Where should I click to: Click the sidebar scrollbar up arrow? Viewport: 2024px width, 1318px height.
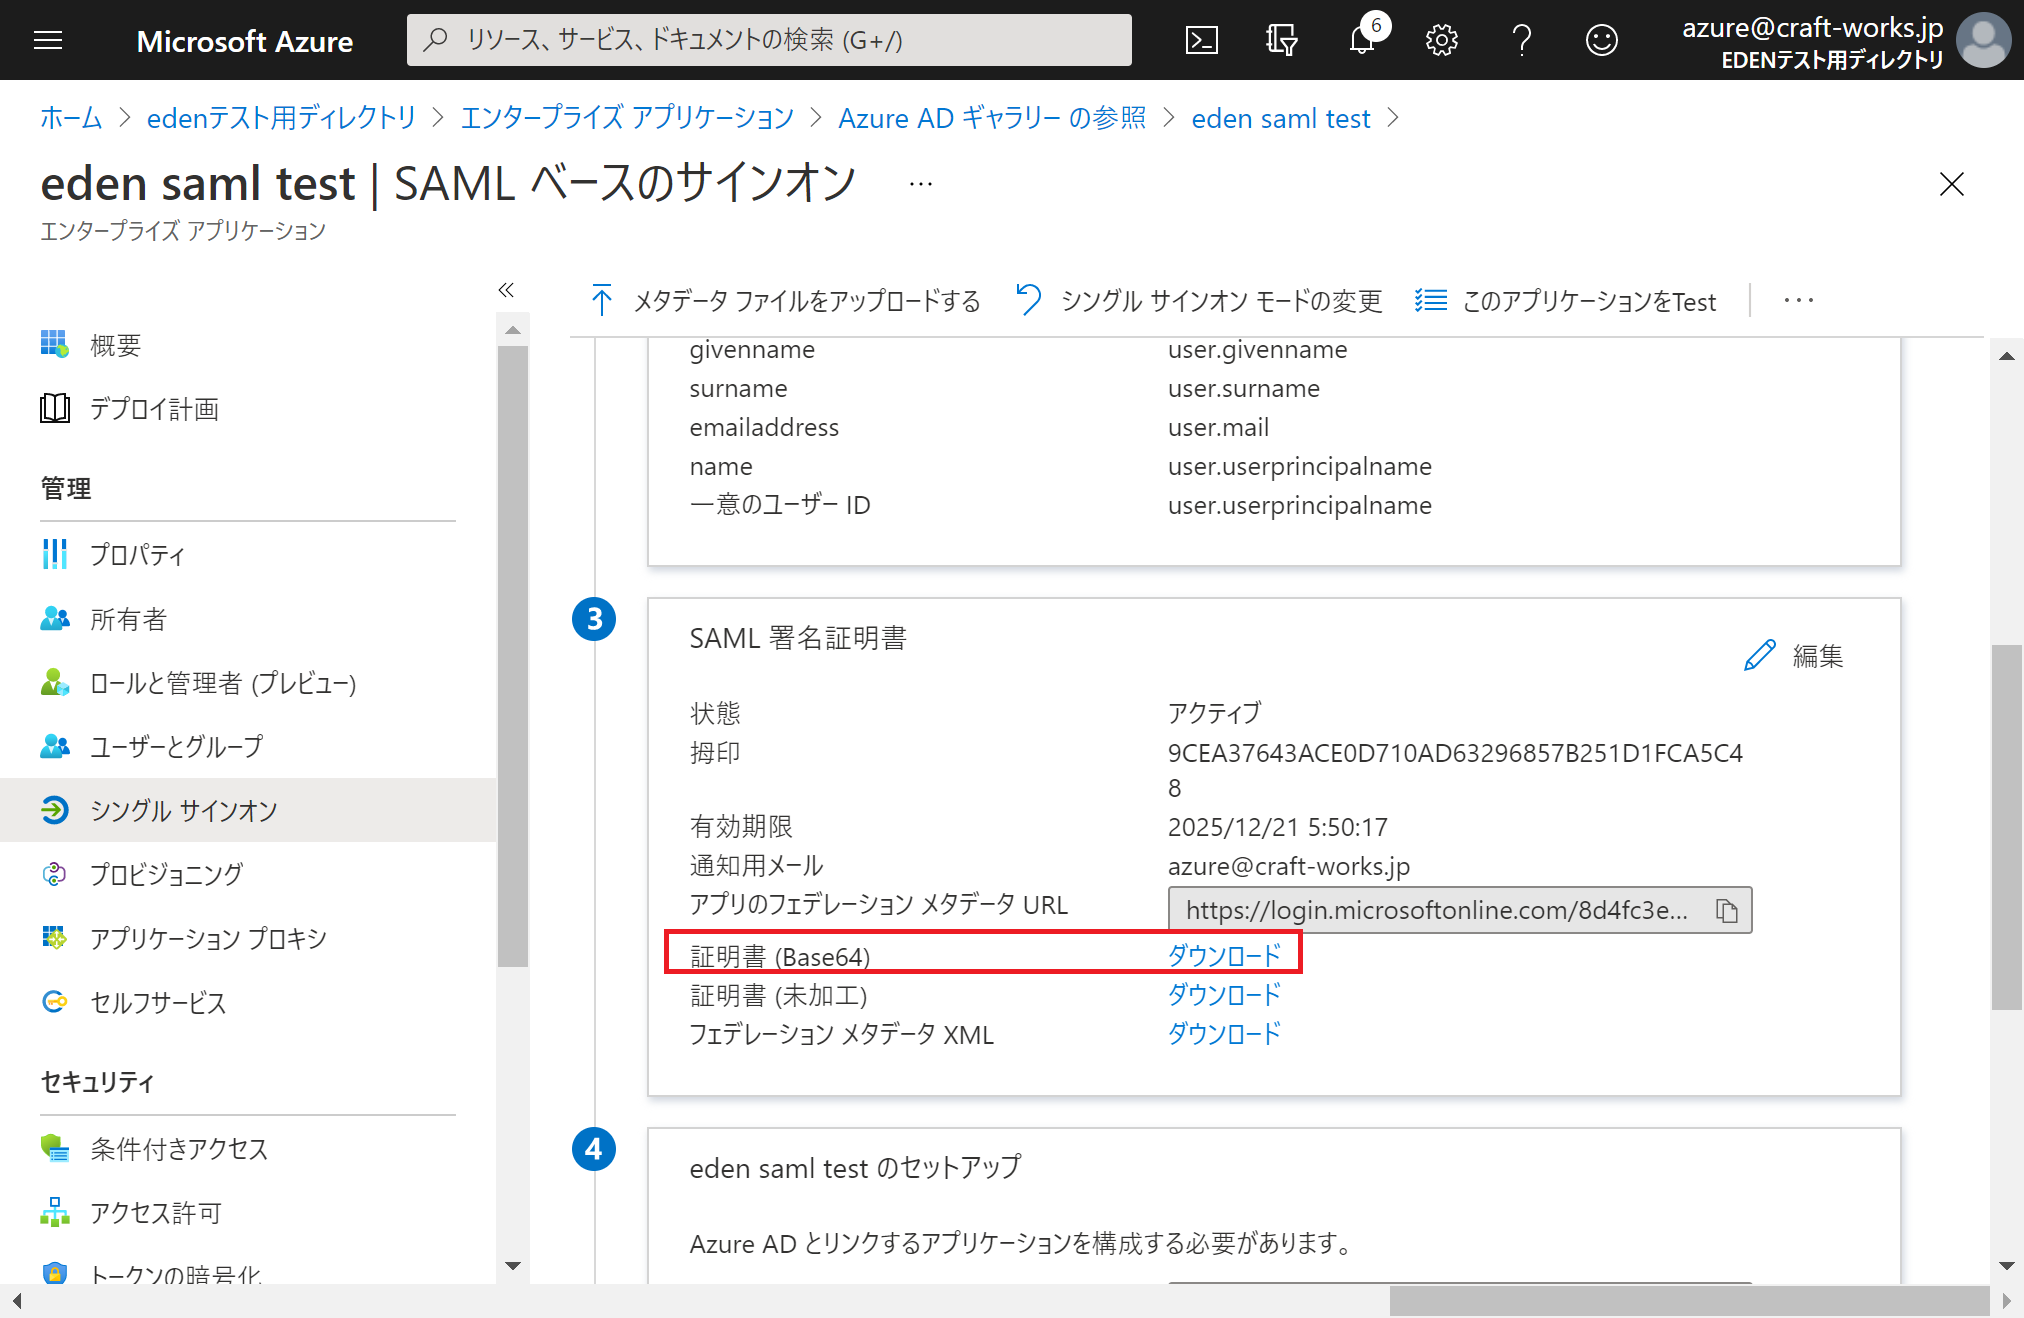513,329
